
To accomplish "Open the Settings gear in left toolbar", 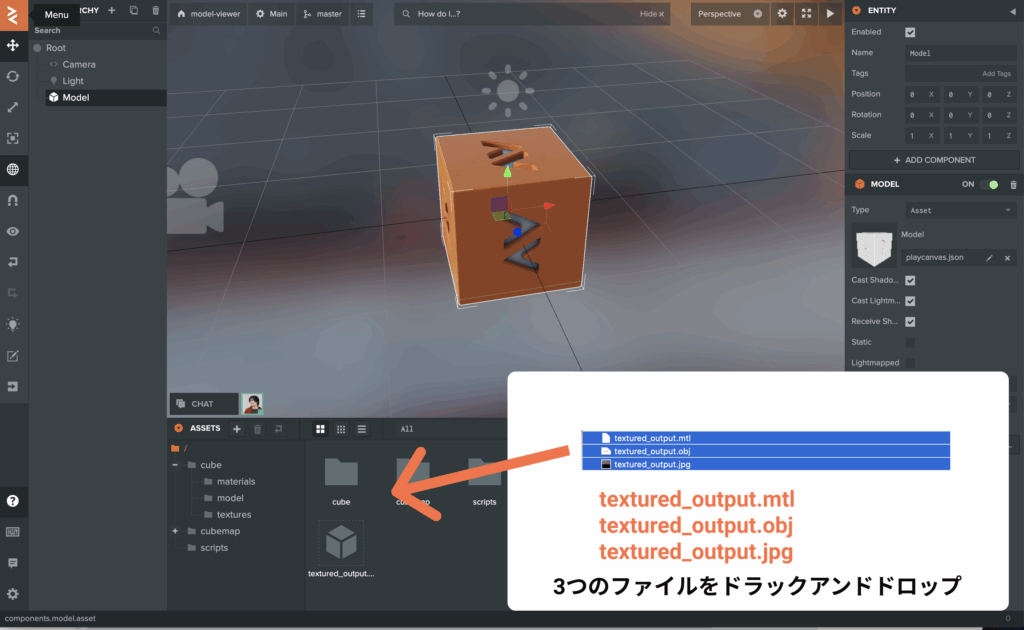I will pos(12,594).
